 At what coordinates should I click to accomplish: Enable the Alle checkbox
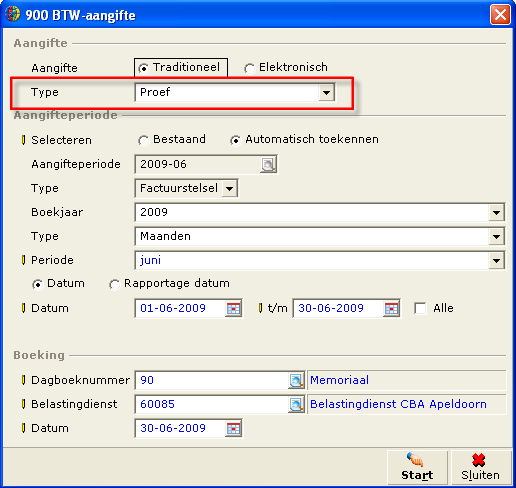(x=420, y=308)
